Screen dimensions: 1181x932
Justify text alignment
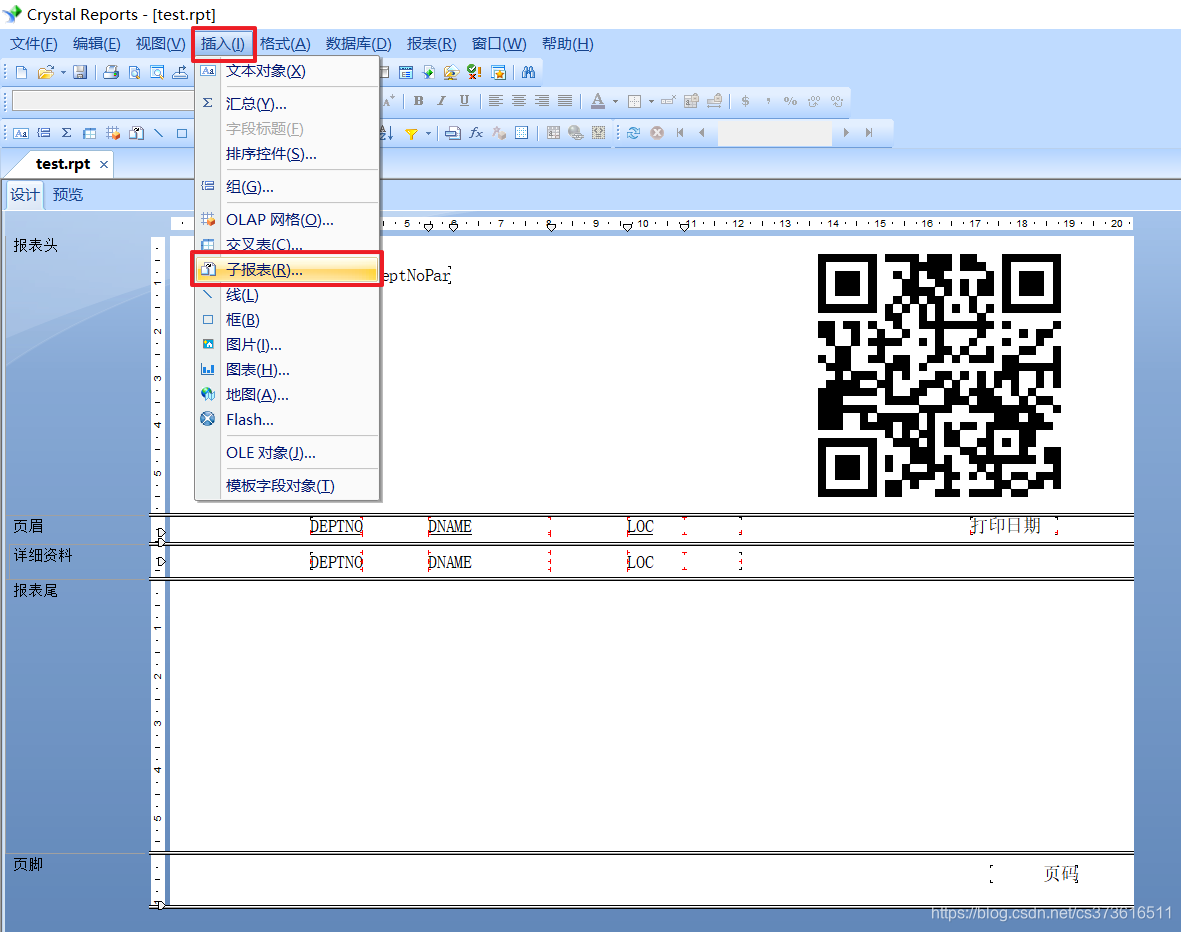tap(565, 101)
